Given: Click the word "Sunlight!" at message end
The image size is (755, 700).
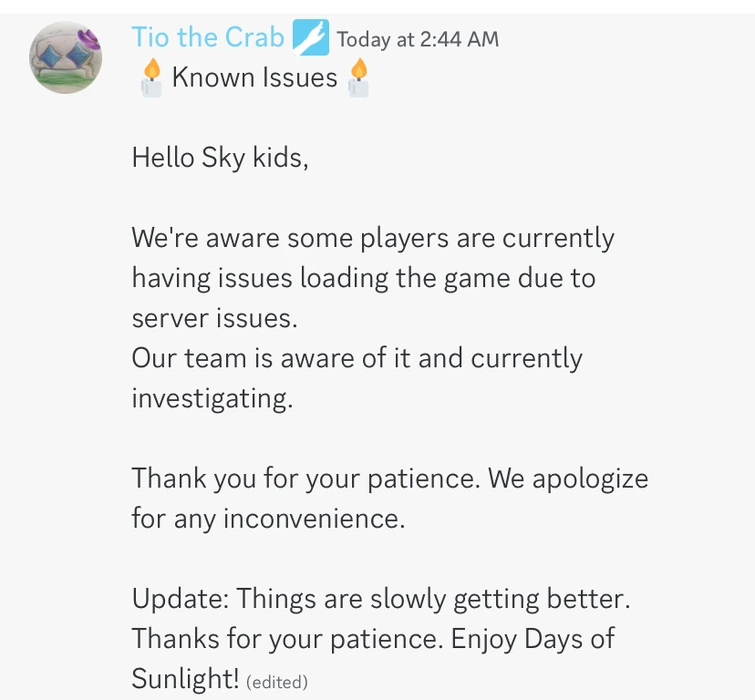Looking at the screenshot, I should pyautogui.click(x=185, y=680).
